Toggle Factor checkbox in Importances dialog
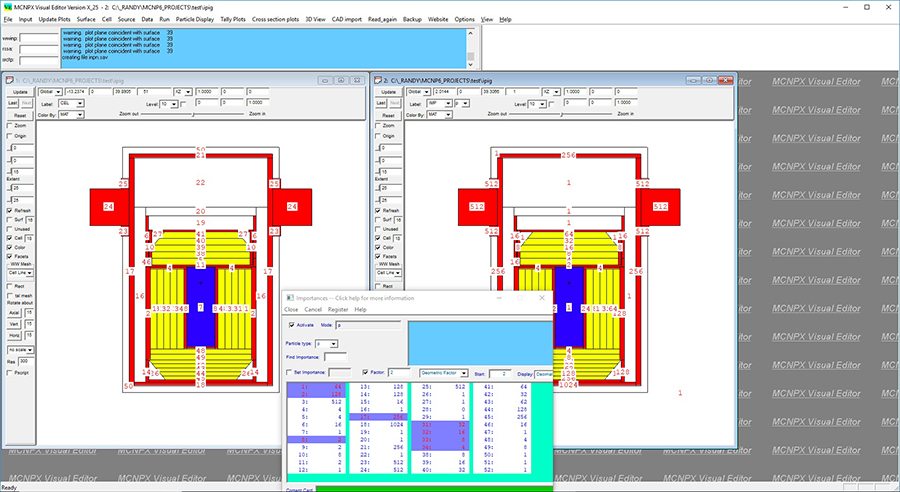This screenshot has width=900, height=492. point(366,372)
